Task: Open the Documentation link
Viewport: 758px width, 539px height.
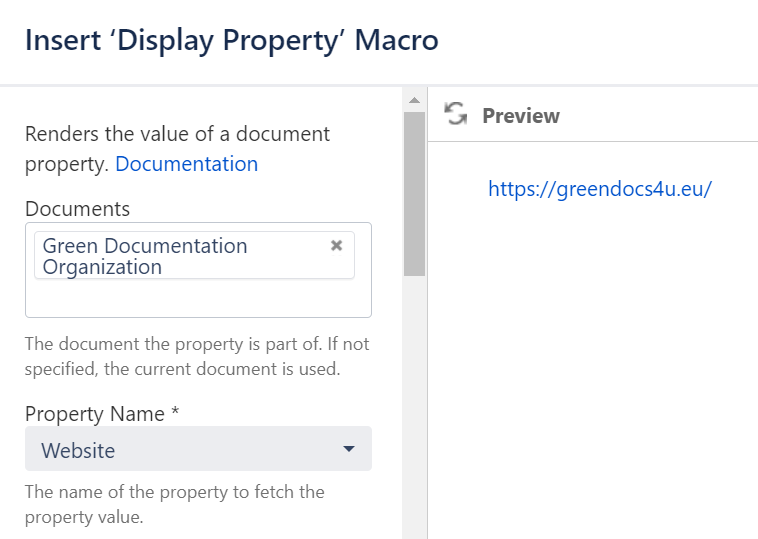Action: (x=186, y=164)
